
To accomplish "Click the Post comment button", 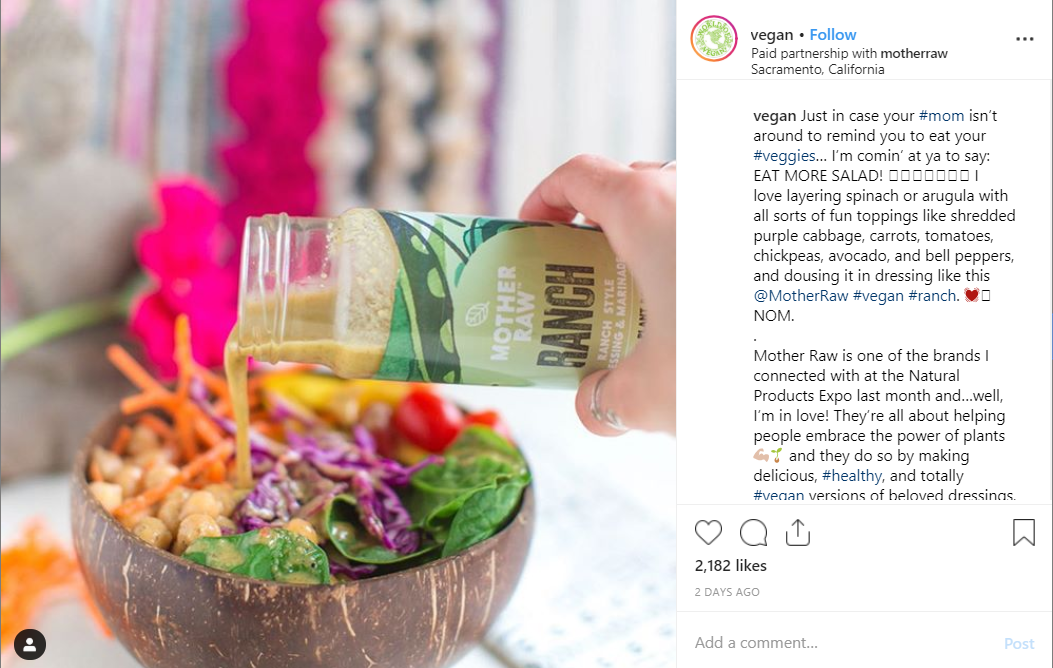I will [x=1019, y=643].
